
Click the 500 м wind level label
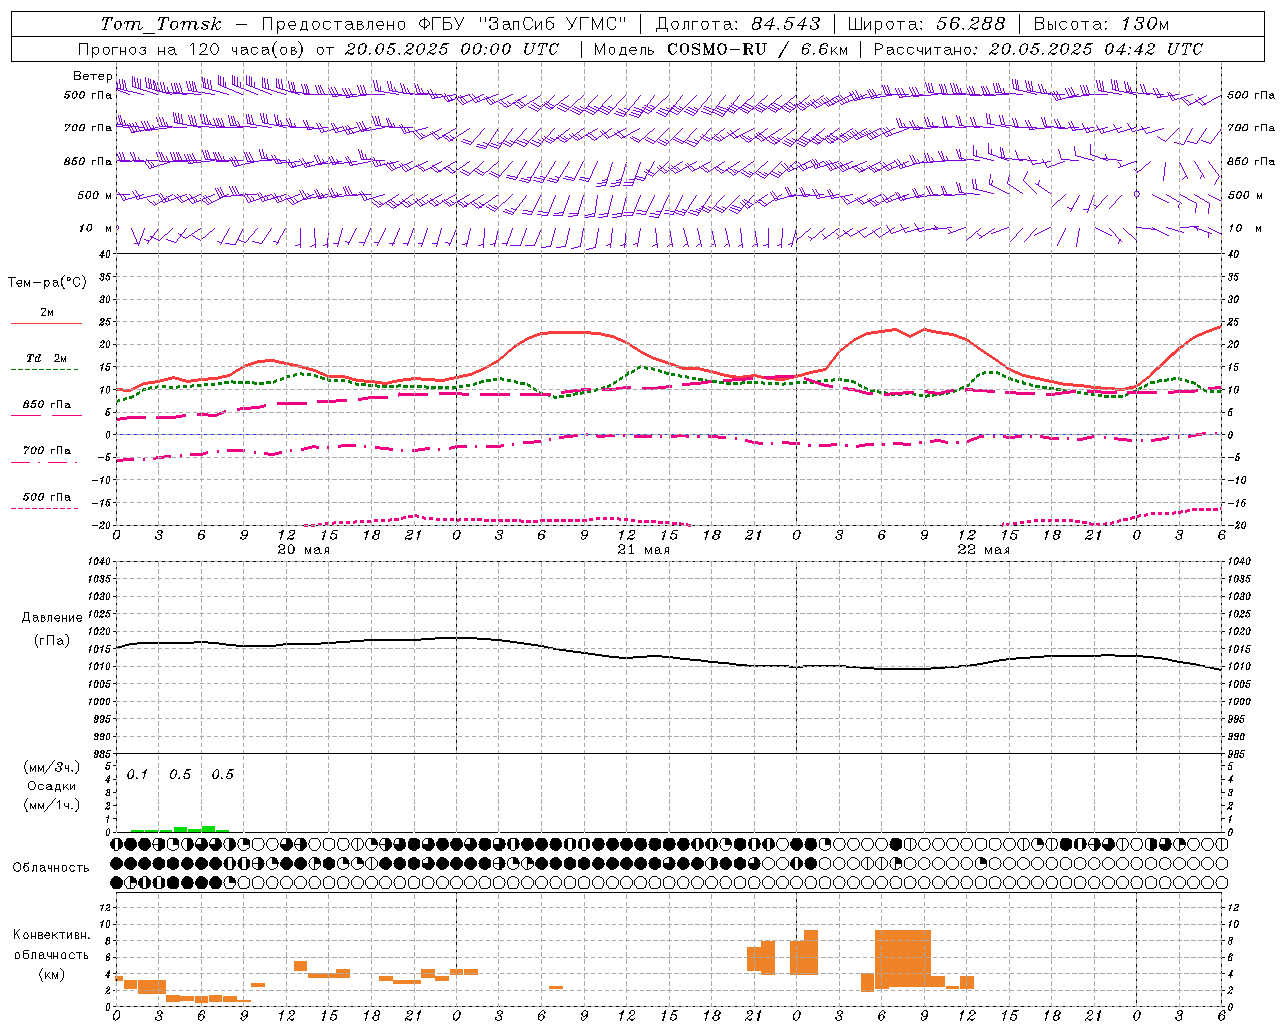[x=94, y=195]
